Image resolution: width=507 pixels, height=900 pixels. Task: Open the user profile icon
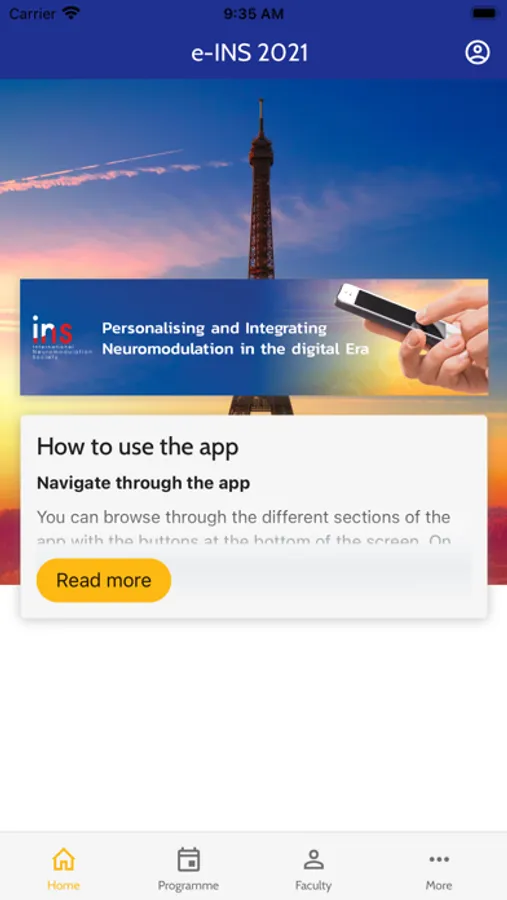(x=477, y=53)
